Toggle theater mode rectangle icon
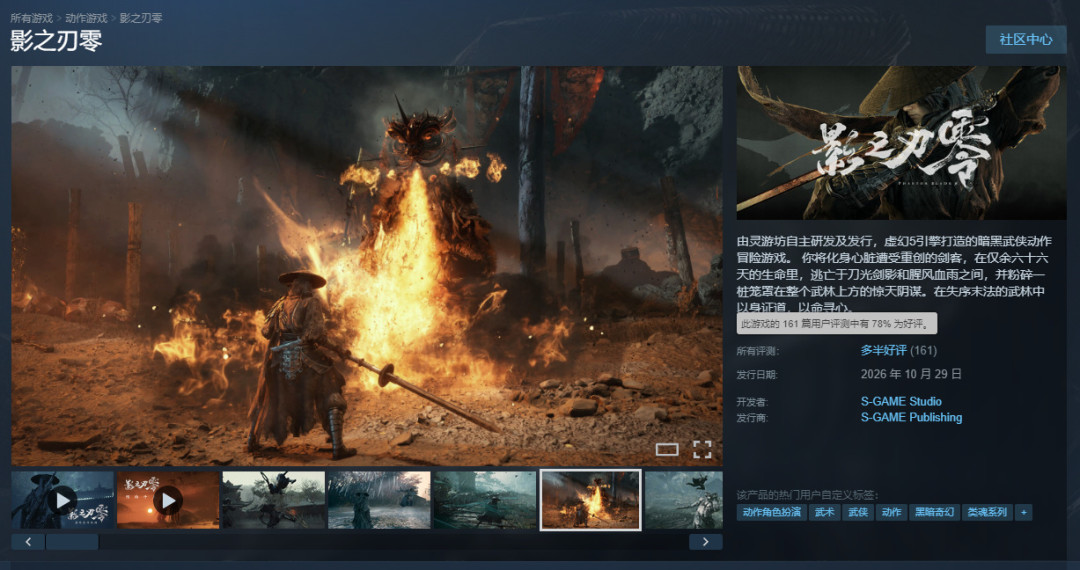This screenshot has height=570, width=1080. (667, 450)
